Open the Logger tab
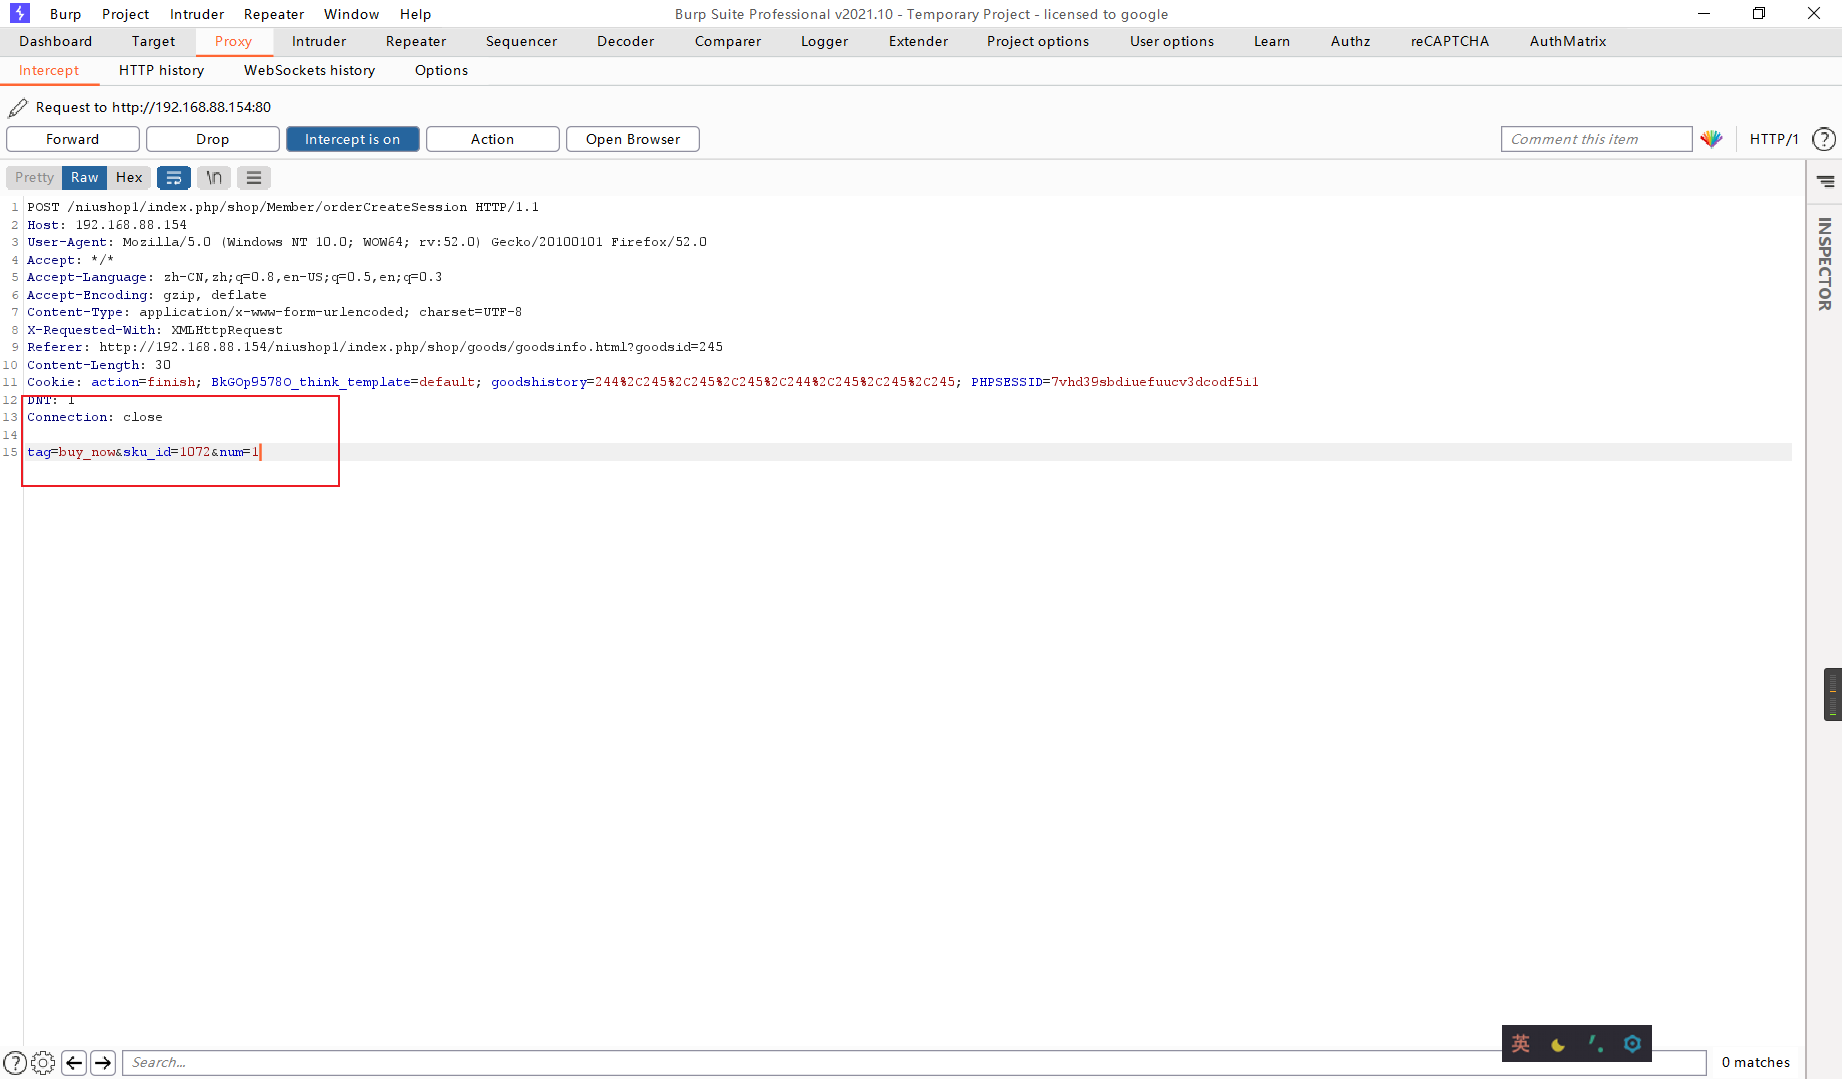The image size is (1842, 1080). coord(825,41)
